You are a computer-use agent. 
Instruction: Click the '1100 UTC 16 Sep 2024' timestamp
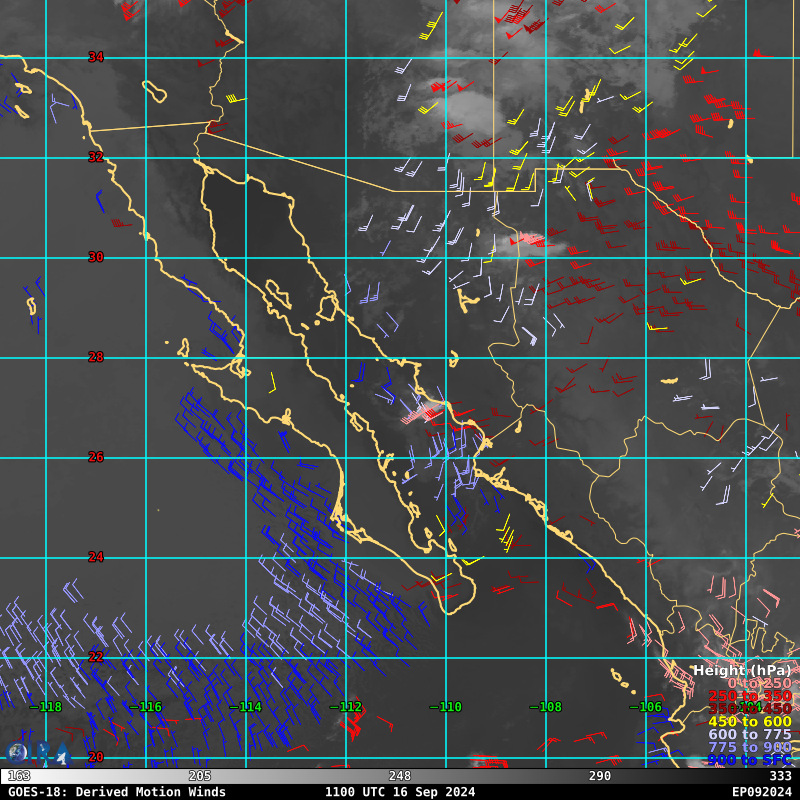pos(399,792)
